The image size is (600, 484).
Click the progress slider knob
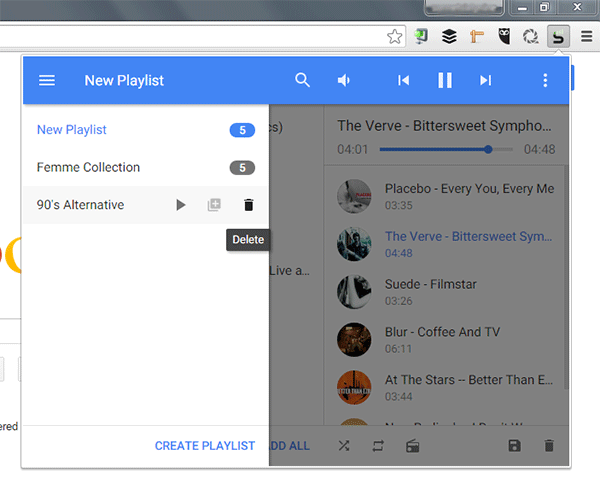(x=488, y=149)
